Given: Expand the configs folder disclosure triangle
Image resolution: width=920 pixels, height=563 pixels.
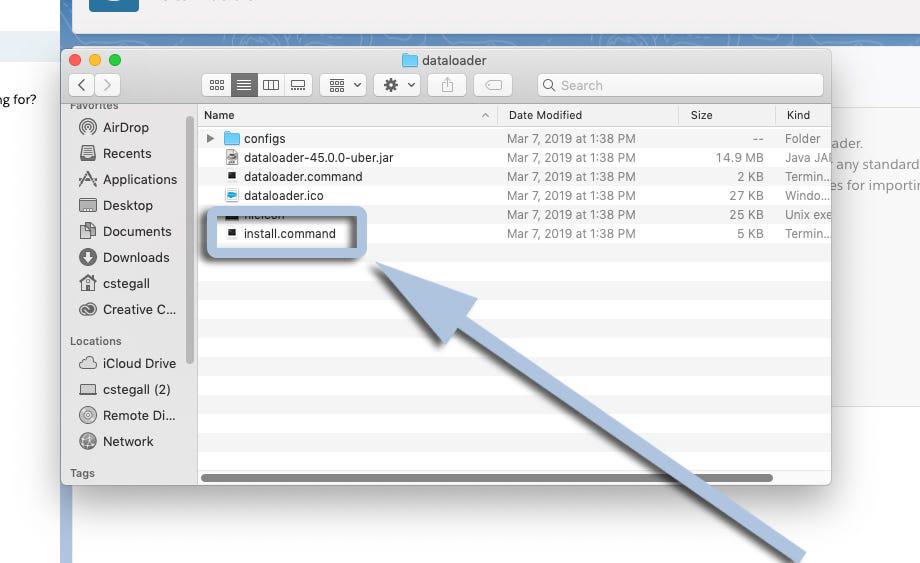Looking at the screenshot, I should tap(210, 139).
